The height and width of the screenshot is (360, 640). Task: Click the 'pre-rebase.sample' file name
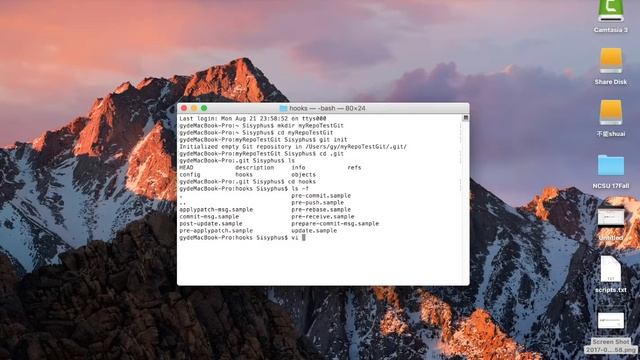click(321, 209)
